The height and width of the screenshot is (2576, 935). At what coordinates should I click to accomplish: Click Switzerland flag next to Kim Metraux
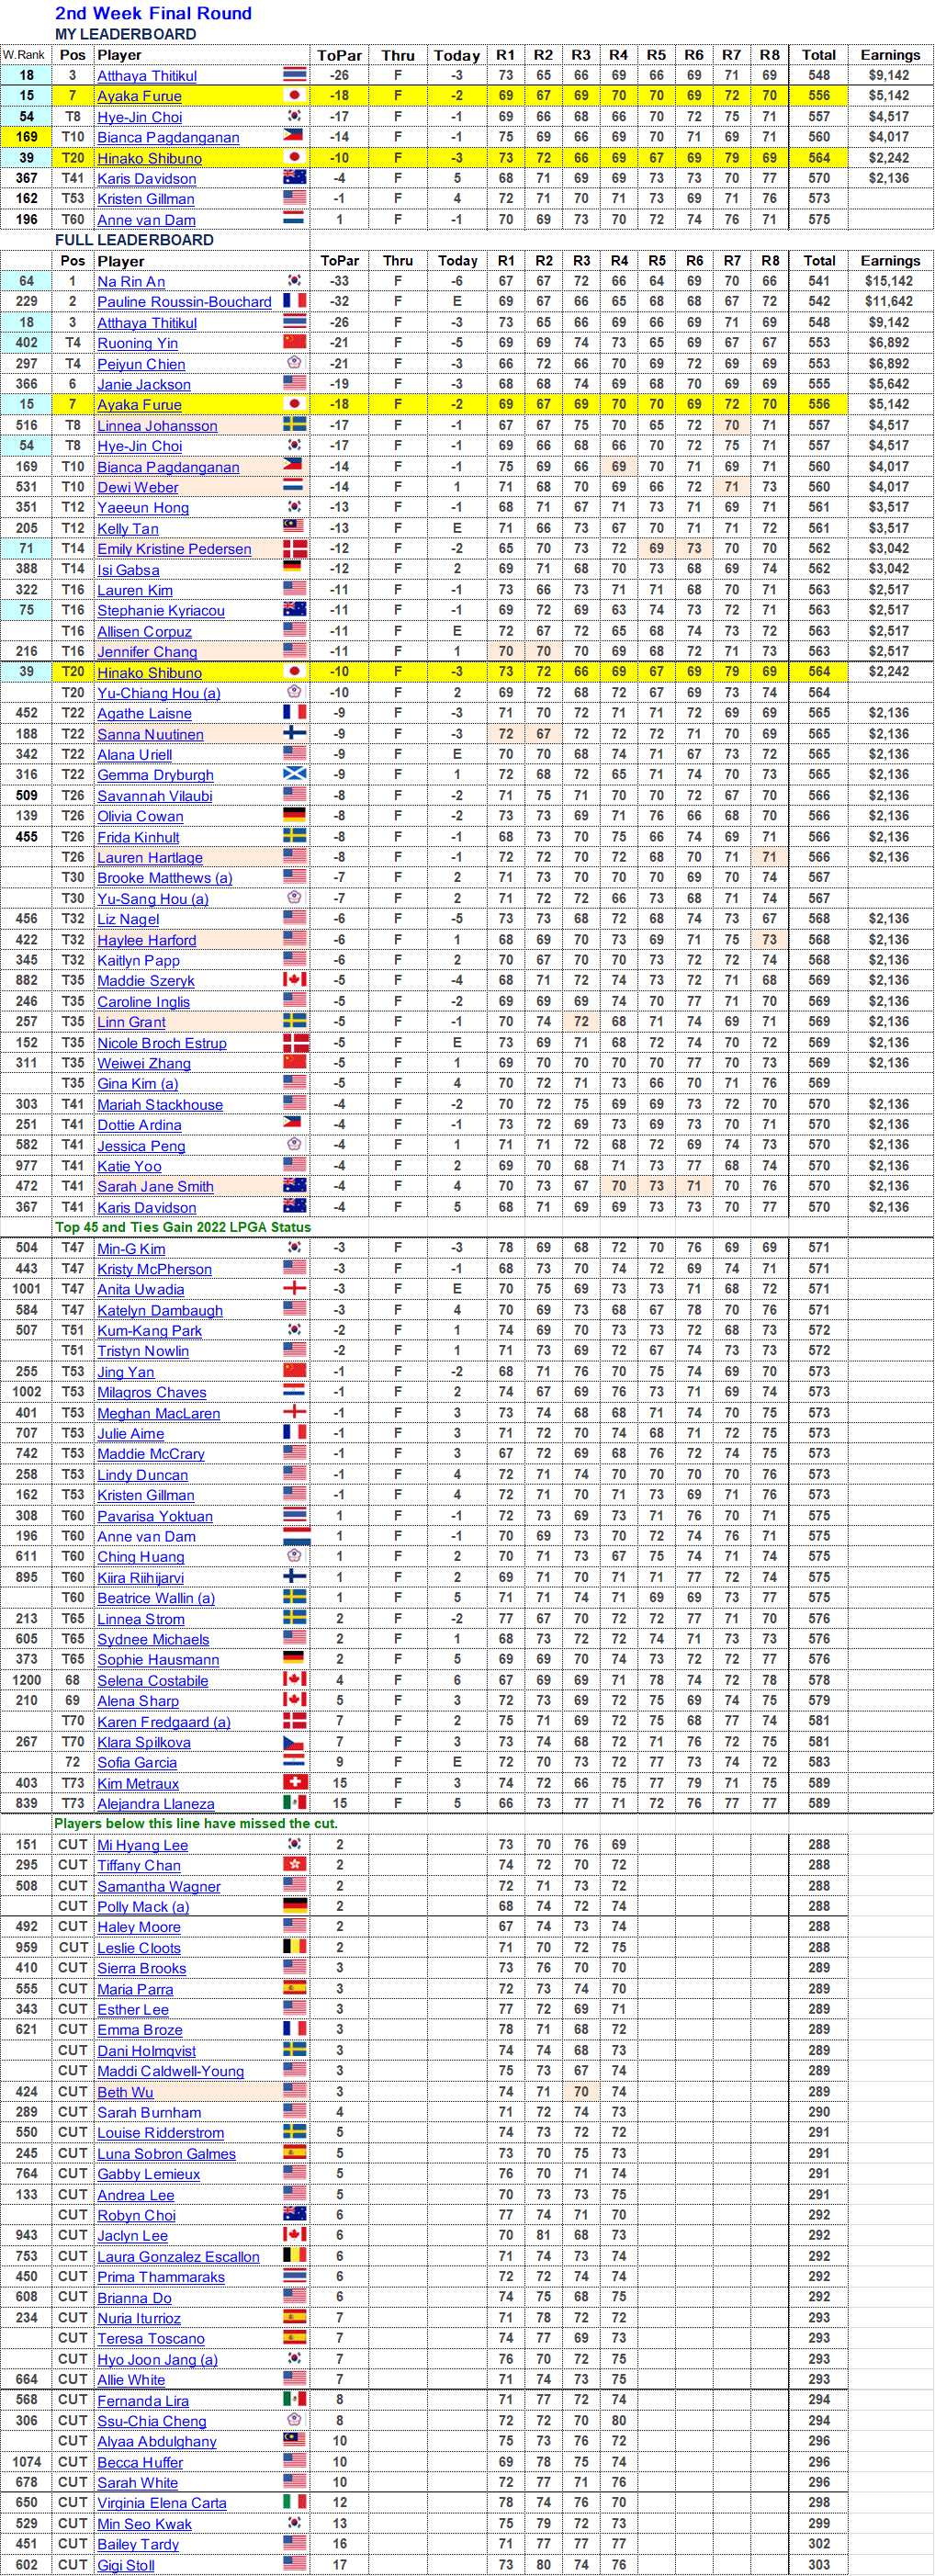(x=294, y=1783)
